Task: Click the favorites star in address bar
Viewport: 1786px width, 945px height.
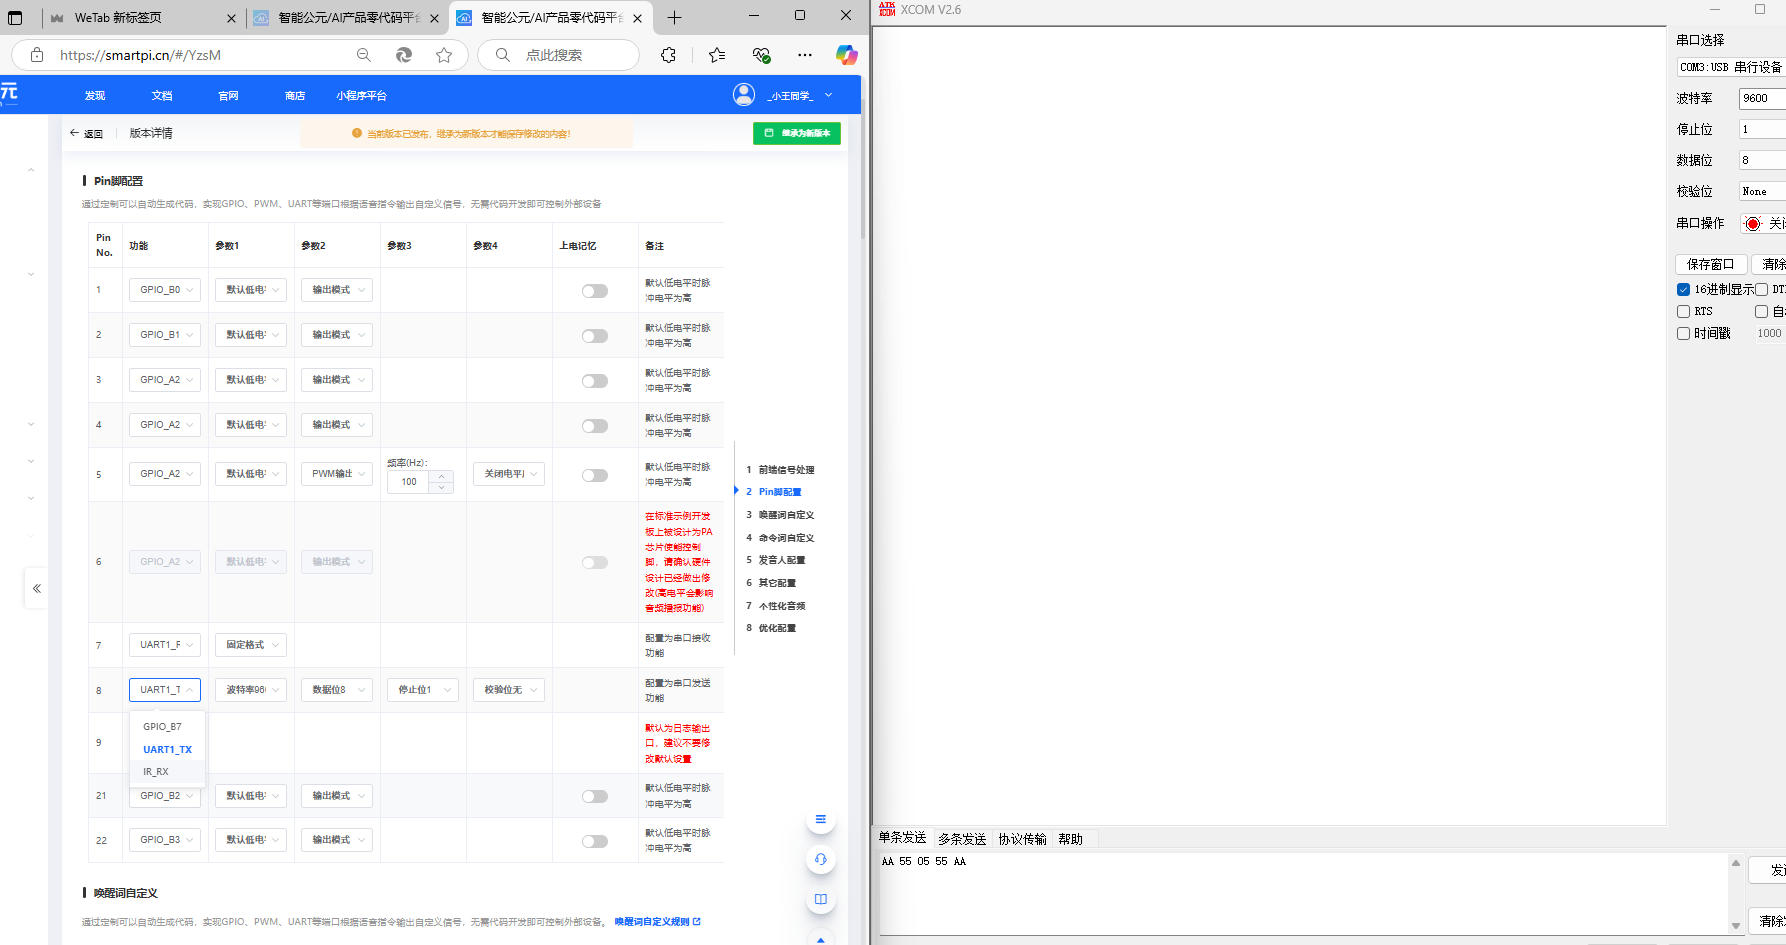Action: tap(444, 55)
